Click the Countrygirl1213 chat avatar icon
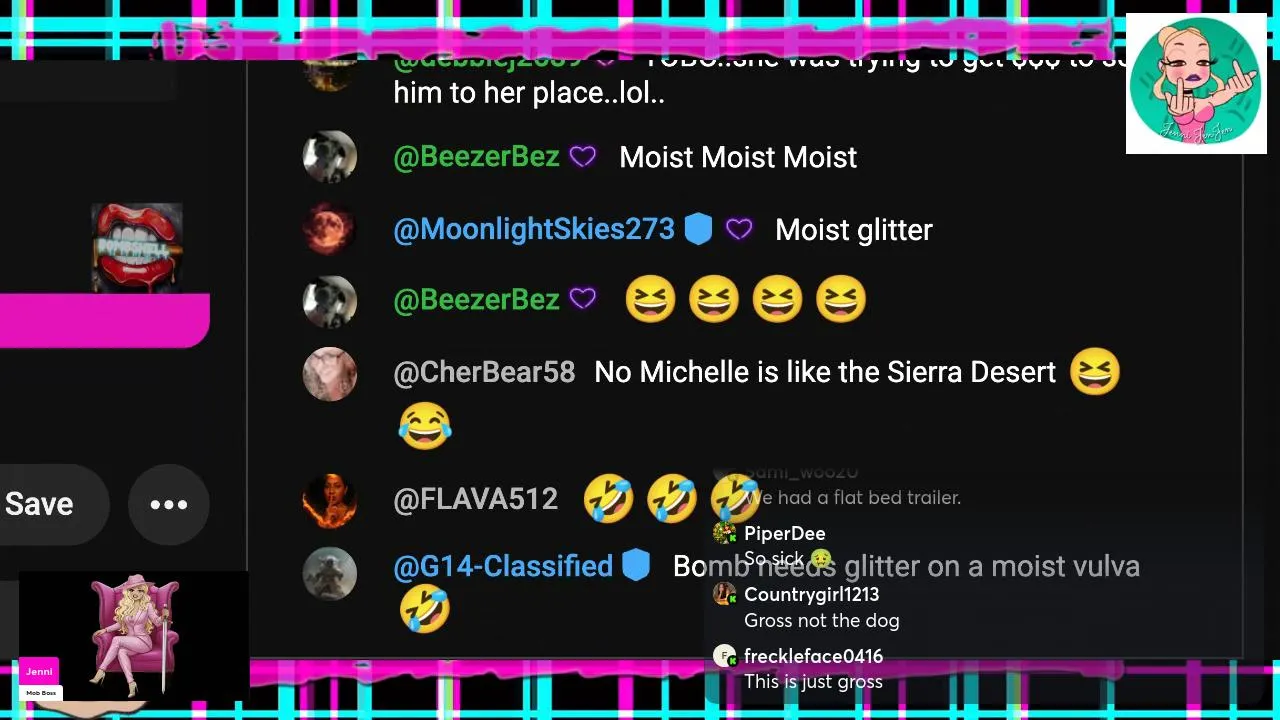Viewport: 1280px width, 720px height. coord(725,595)
